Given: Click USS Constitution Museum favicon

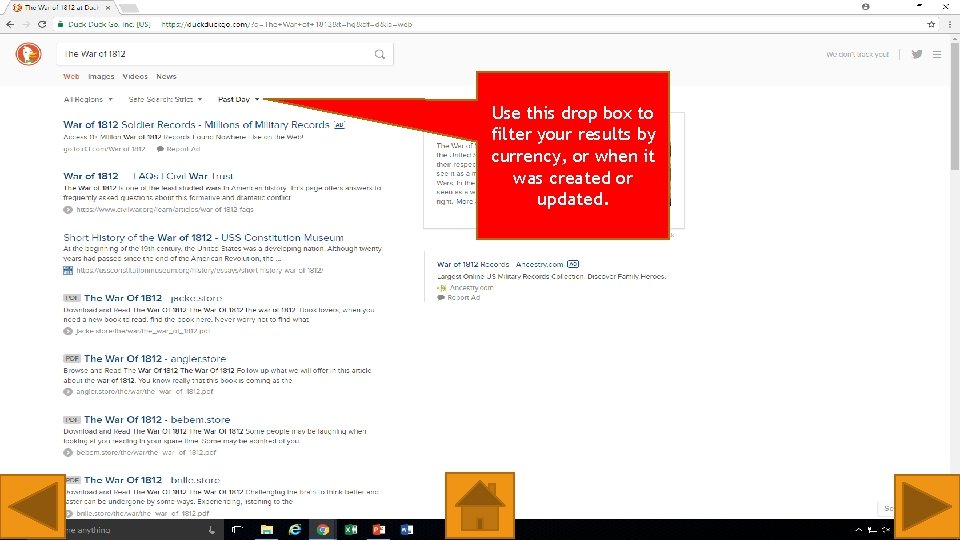Looking at the screenshot, I should [x=68, y=270].
